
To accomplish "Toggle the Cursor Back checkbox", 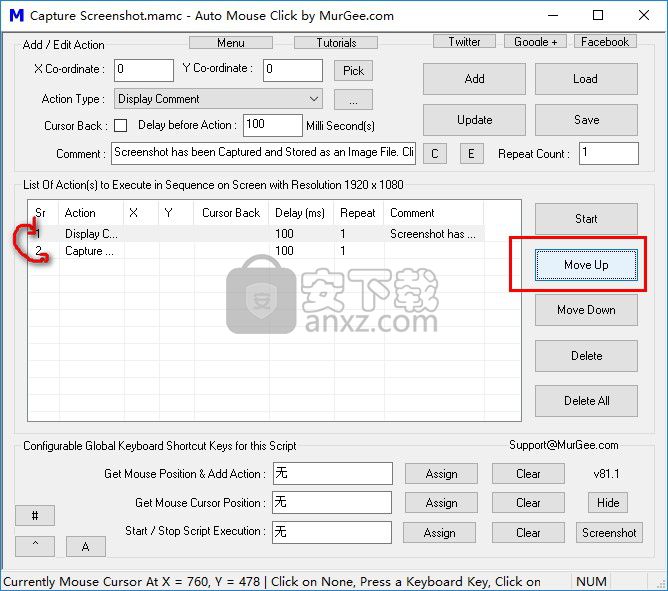I will [121, 126].
